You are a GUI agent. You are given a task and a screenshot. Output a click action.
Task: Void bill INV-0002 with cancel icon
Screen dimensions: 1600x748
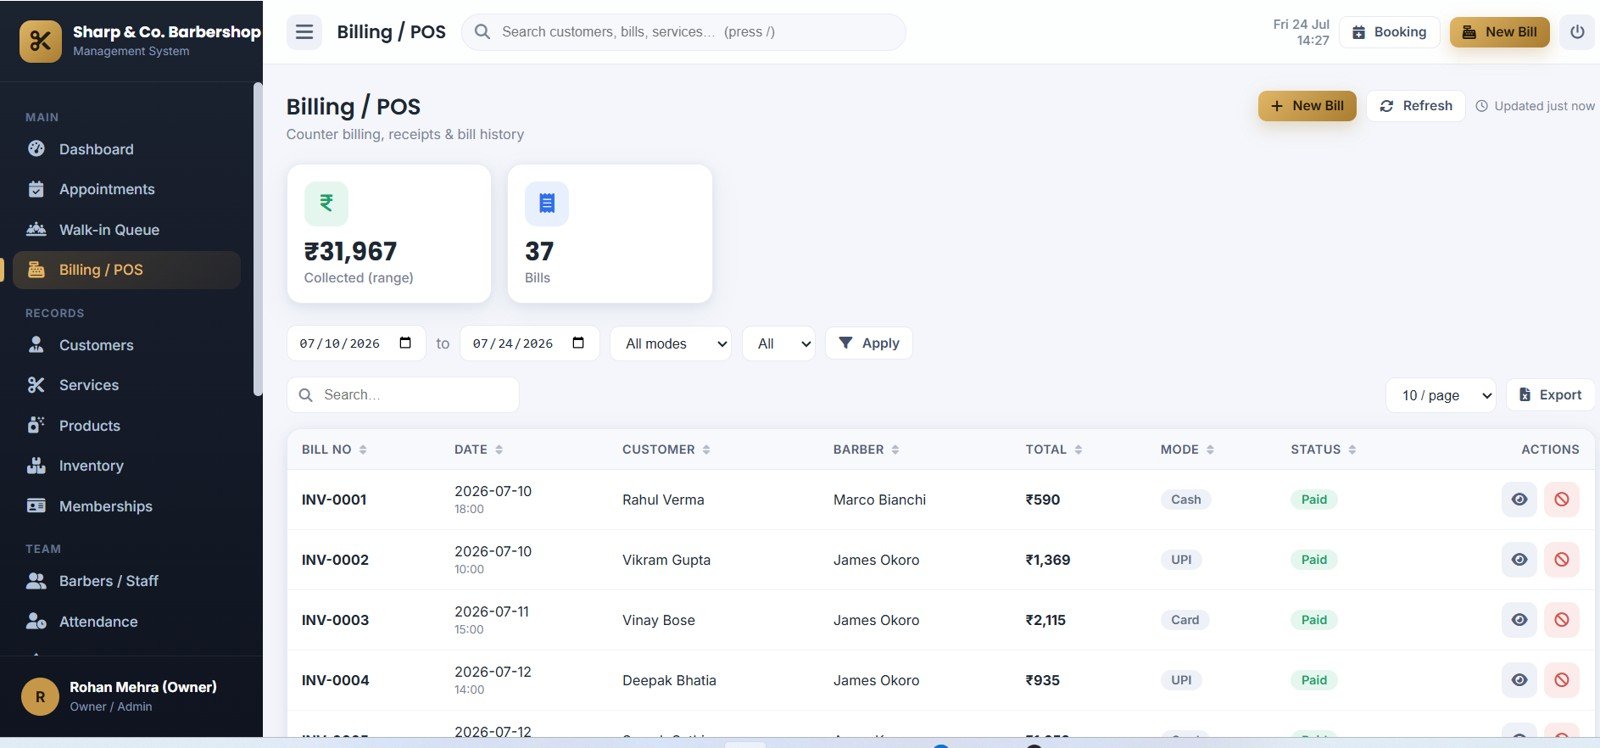point(1562,560)
